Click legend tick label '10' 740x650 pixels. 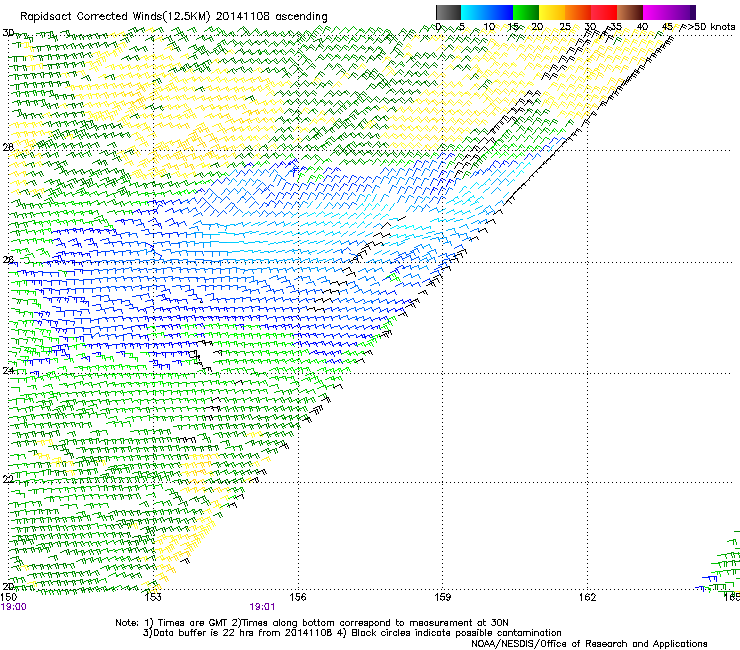click(x=489, y=27)
